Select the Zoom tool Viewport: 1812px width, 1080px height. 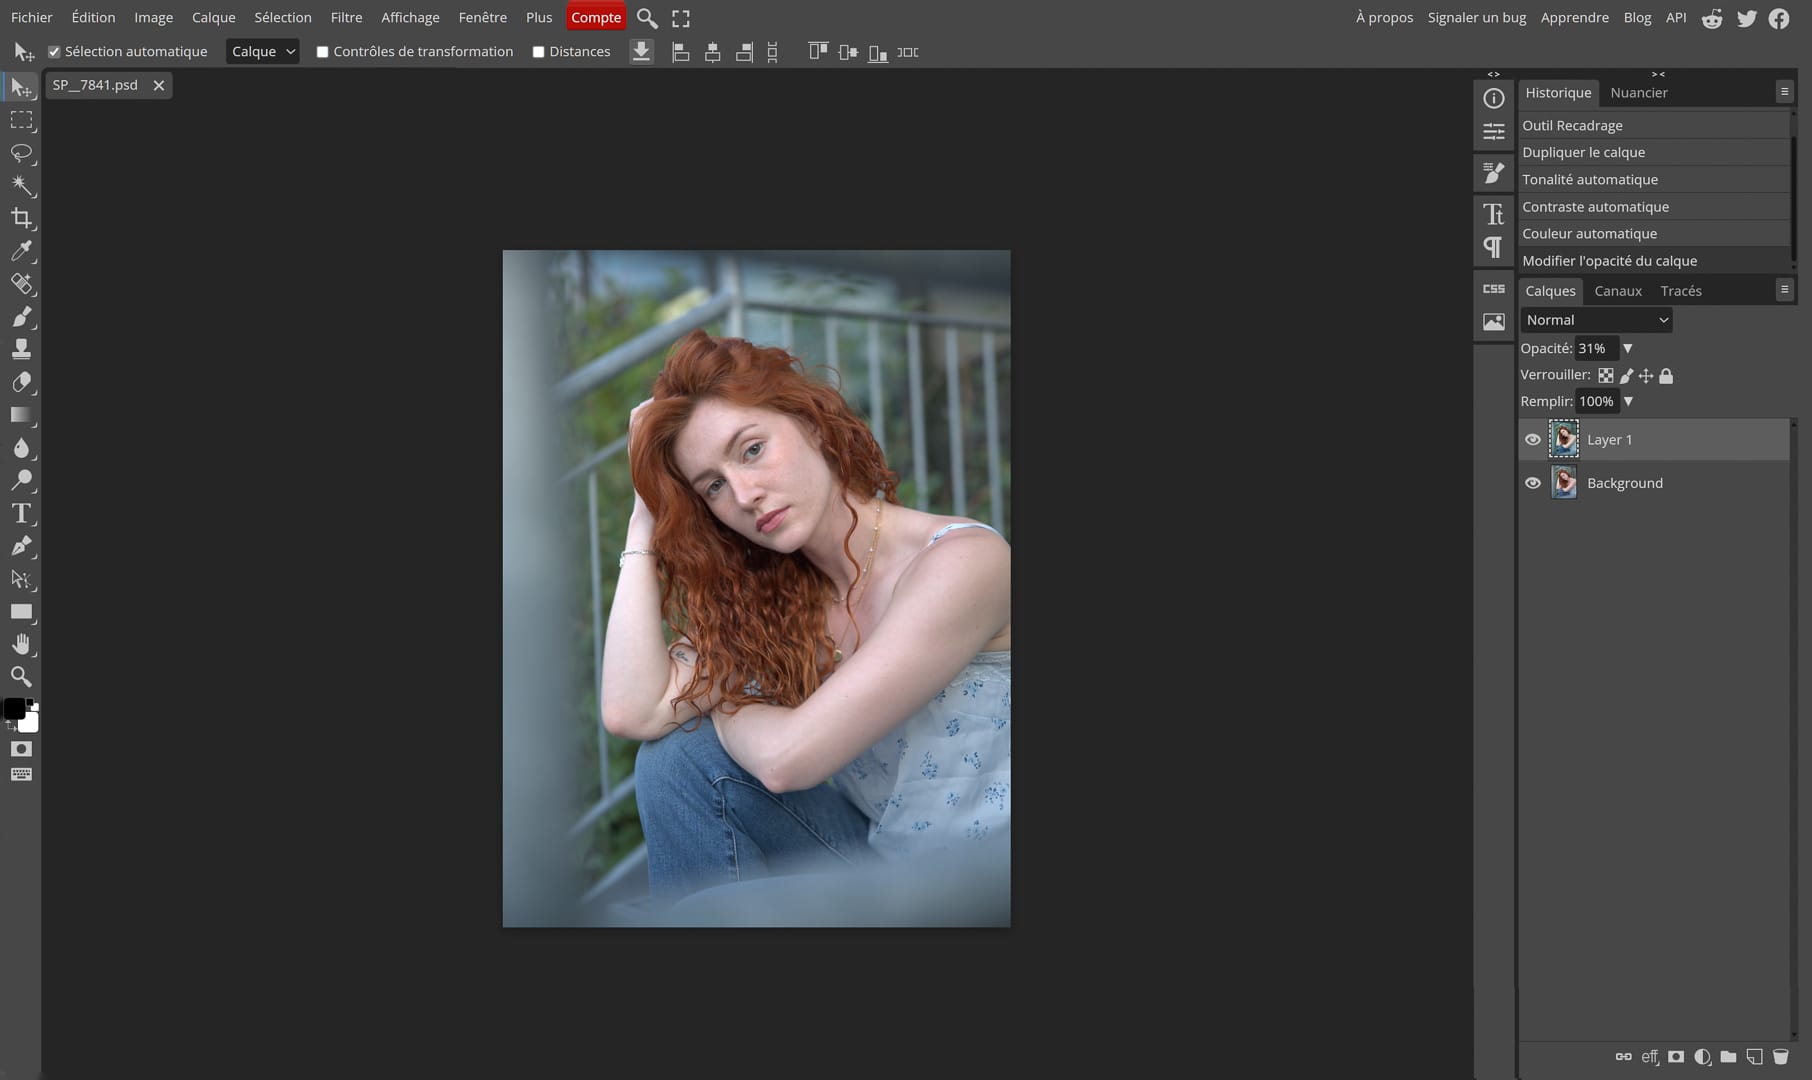click(21, 677)
